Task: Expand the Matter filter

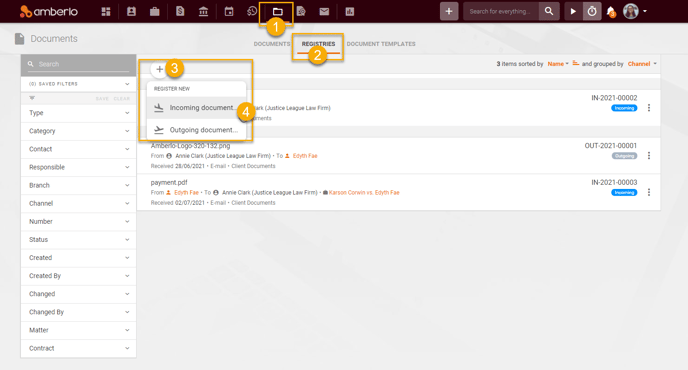Action: tap(79, 330)
